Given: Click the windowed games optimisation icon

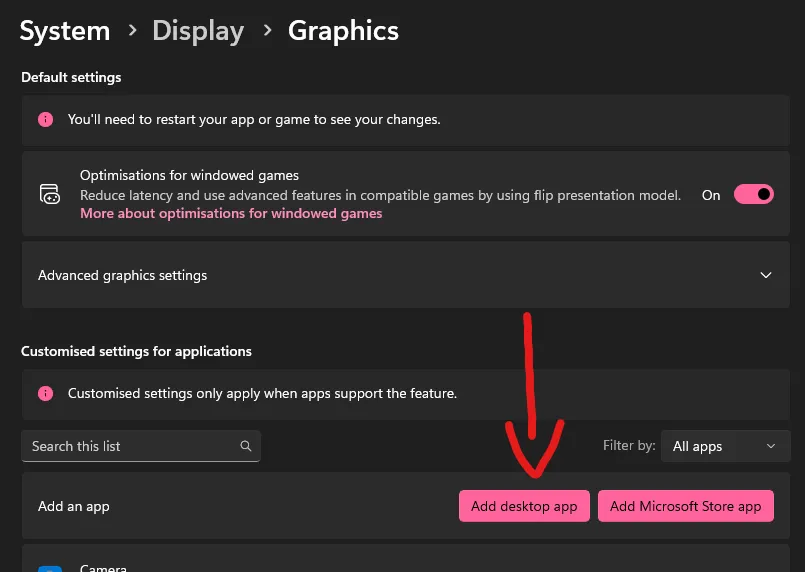Looking at the screenshot, I should pyautogui.click(x=50, y=194).
